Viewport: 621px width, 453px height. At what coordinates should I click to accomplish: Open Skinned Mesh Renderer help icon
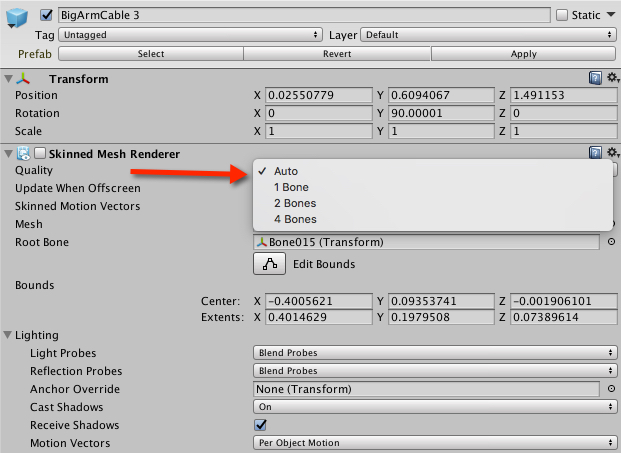595,153
